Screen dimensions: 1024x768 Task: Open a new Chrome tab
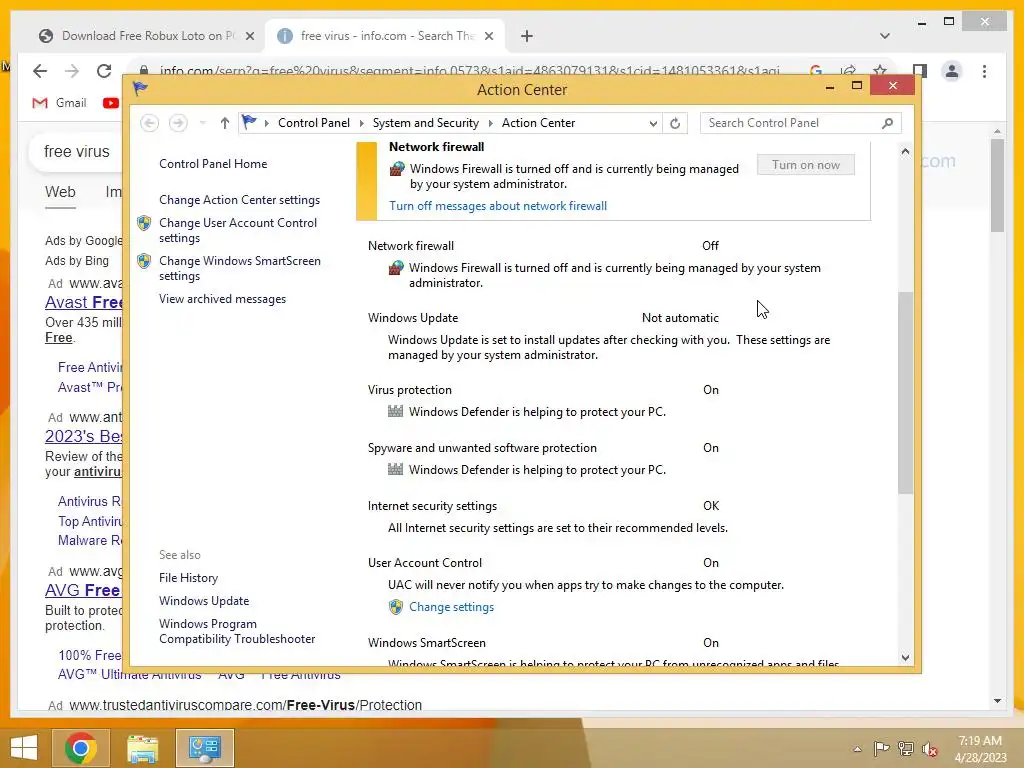[527, 37]
